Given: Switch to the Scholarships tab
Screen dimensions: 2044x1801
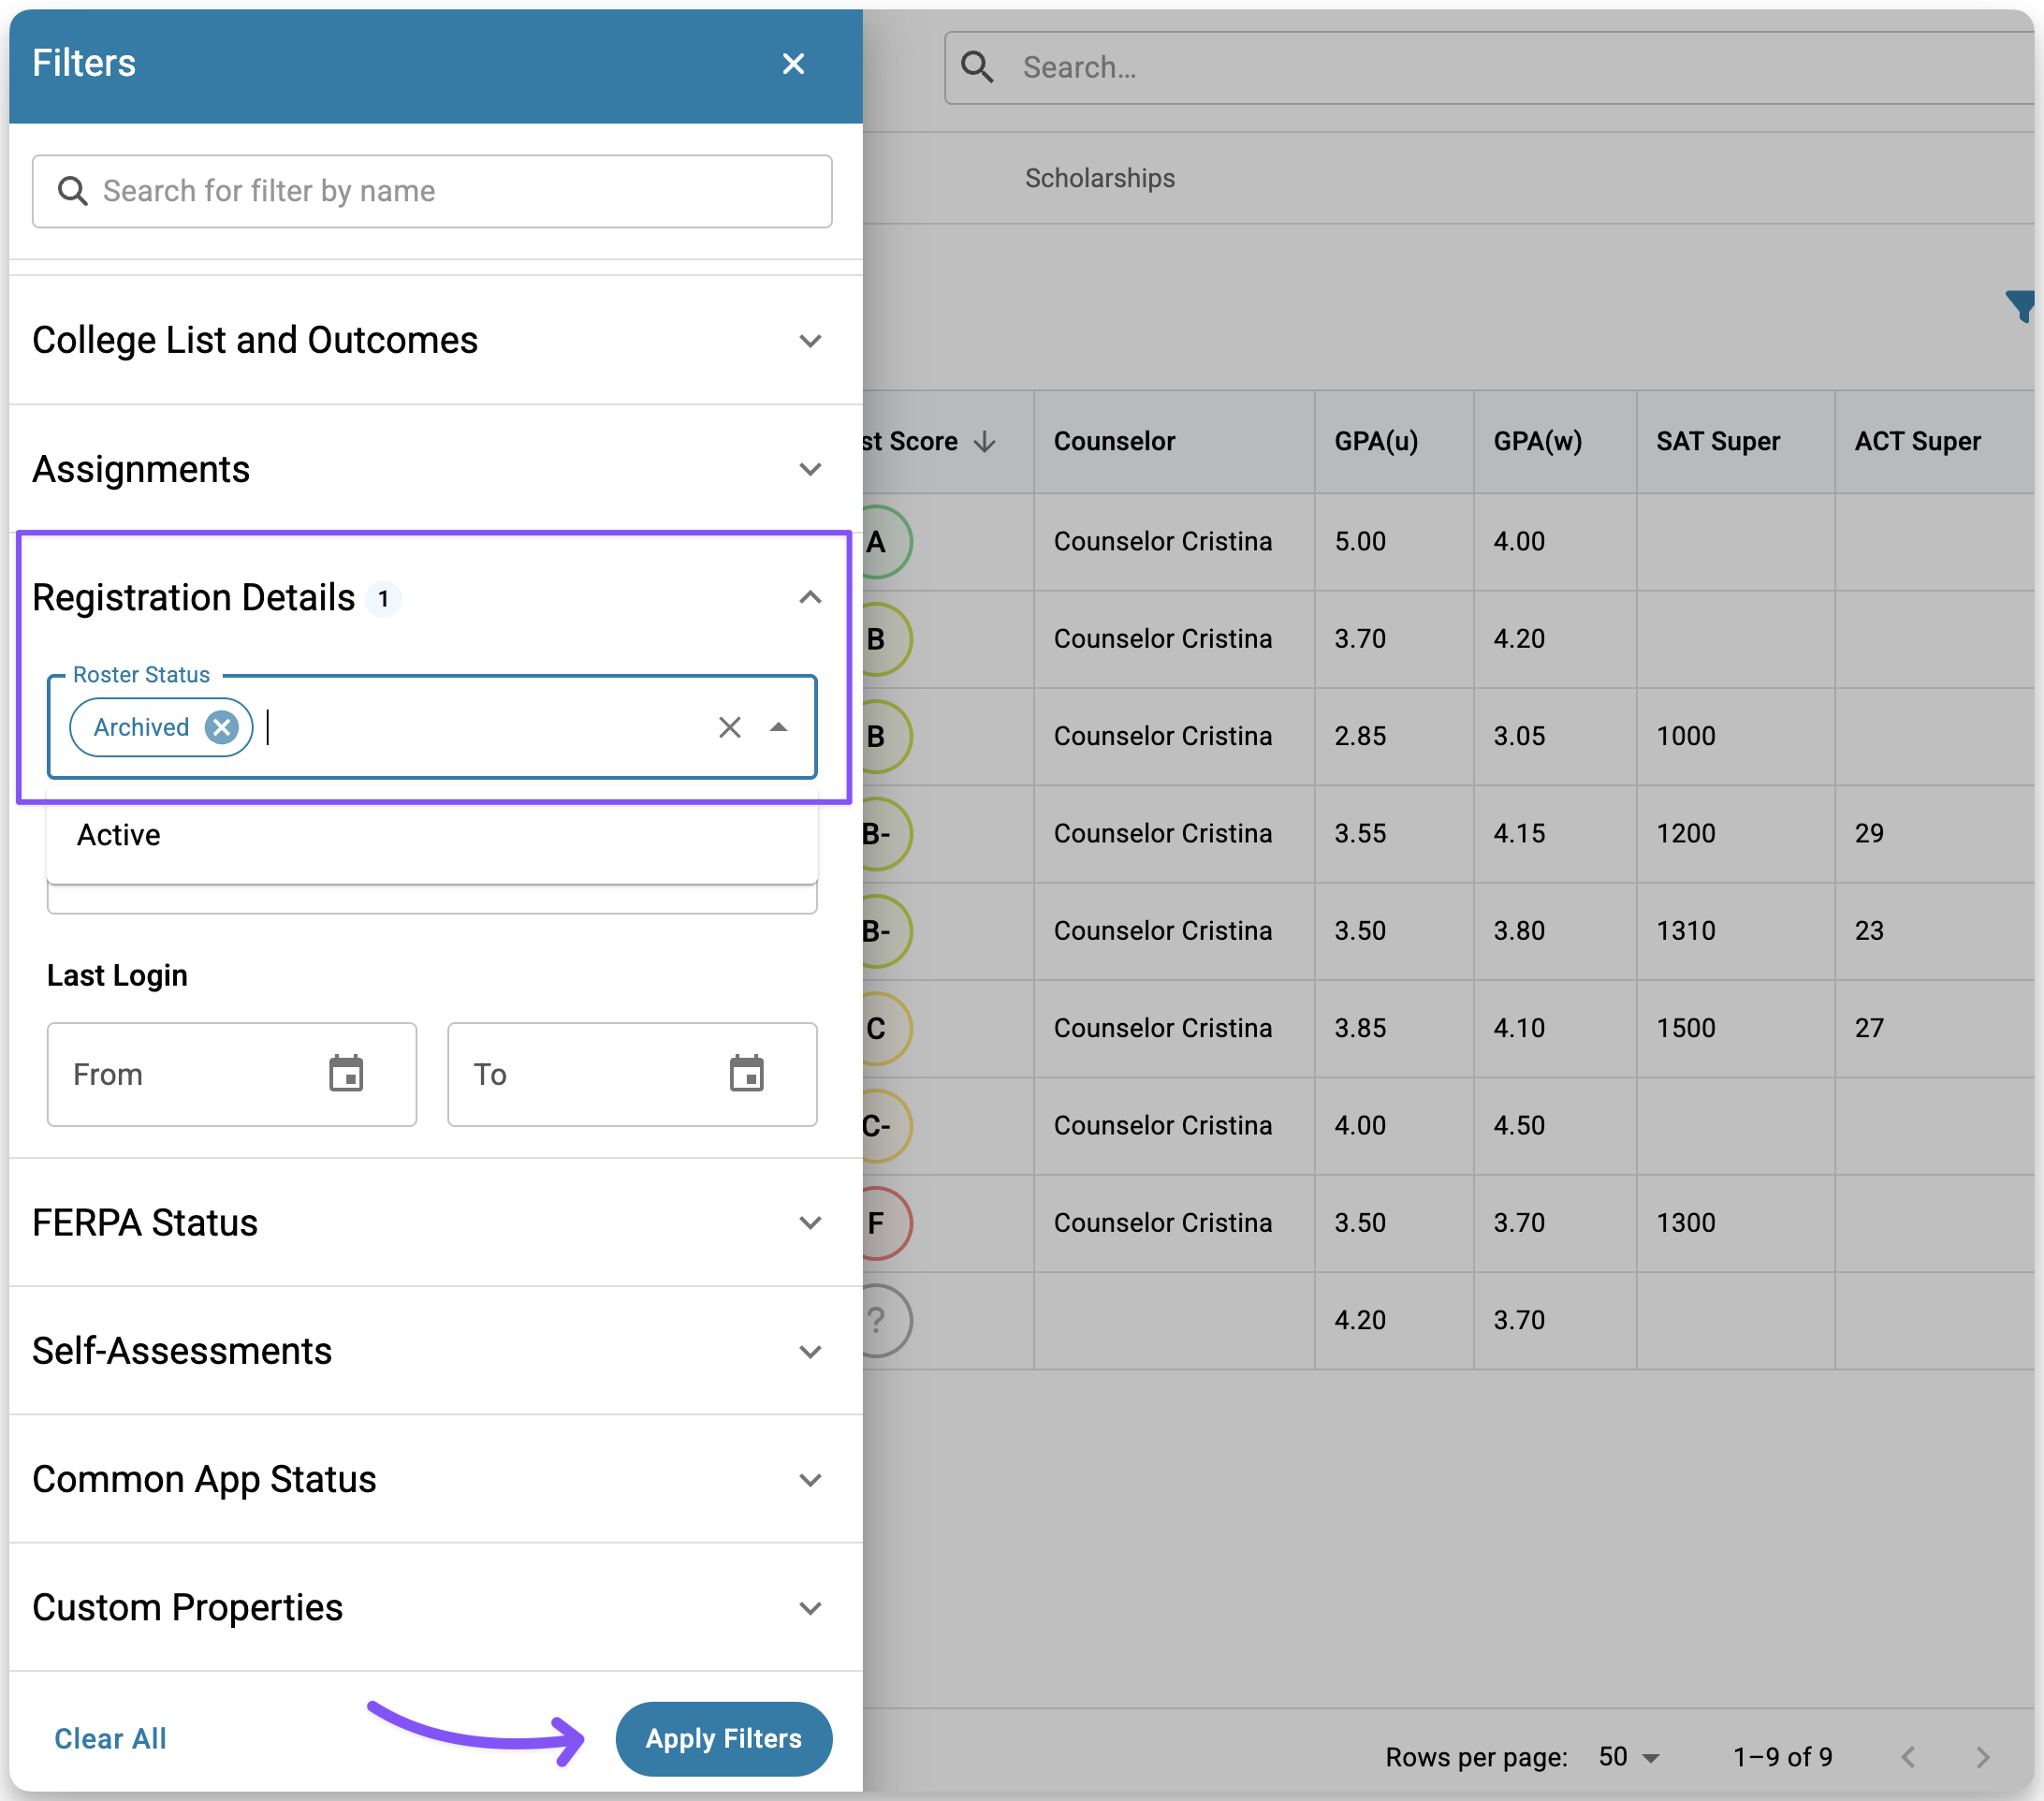Looking at the screenshot, I should pos(1099,178).
